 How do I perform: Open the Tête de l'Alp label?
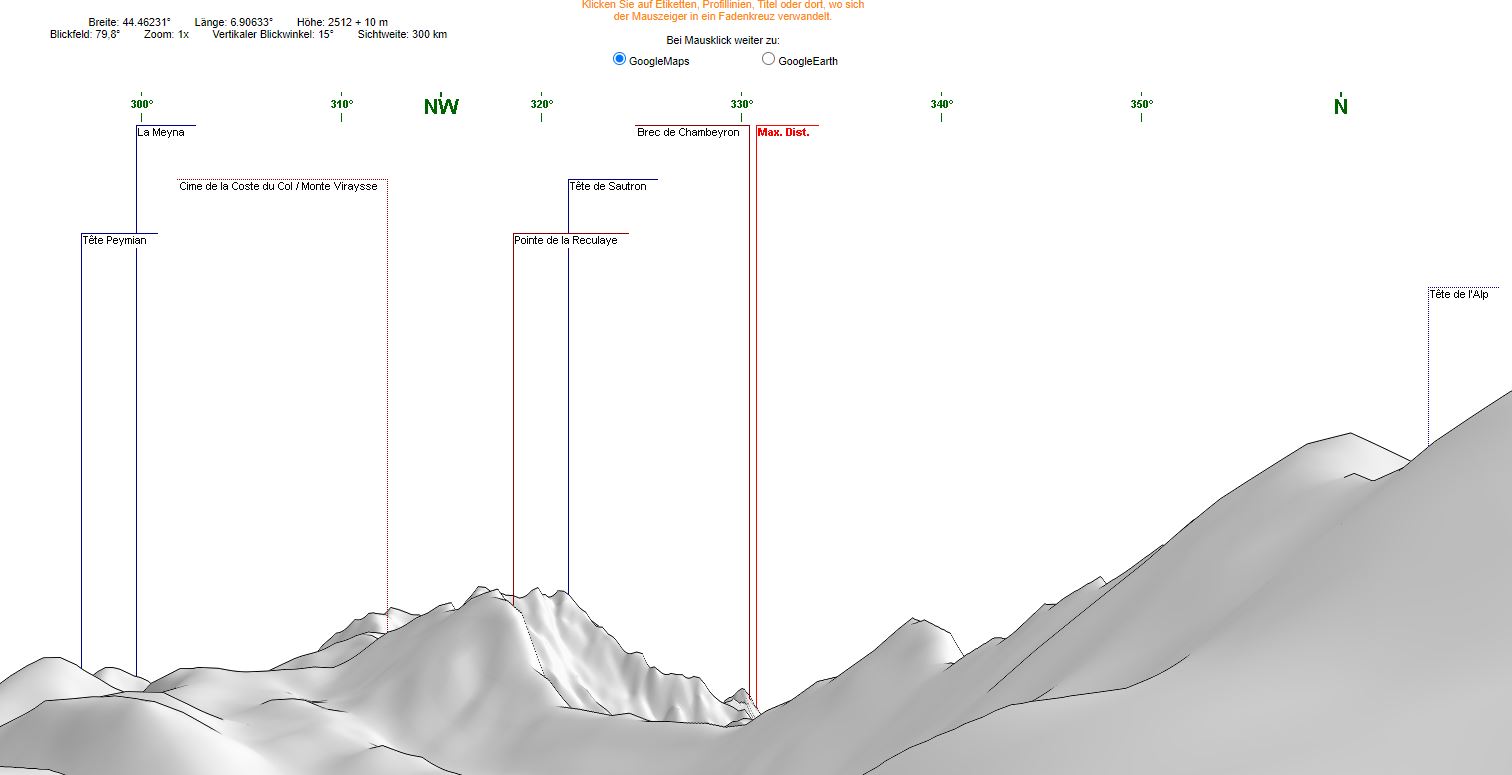[1458, 294]
